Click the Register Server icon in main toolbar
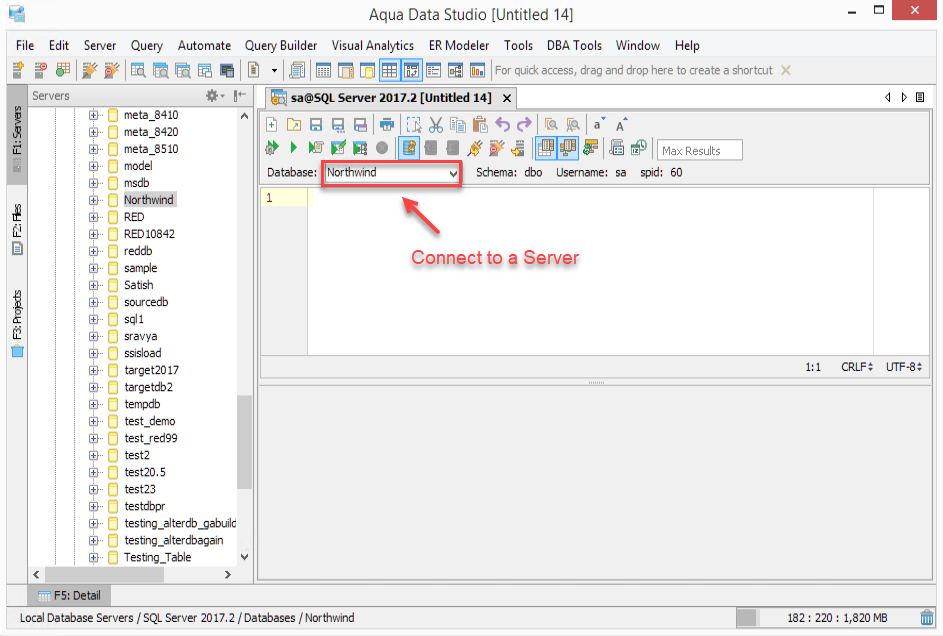Screen dimensions: 943x636 pos(18,70)
